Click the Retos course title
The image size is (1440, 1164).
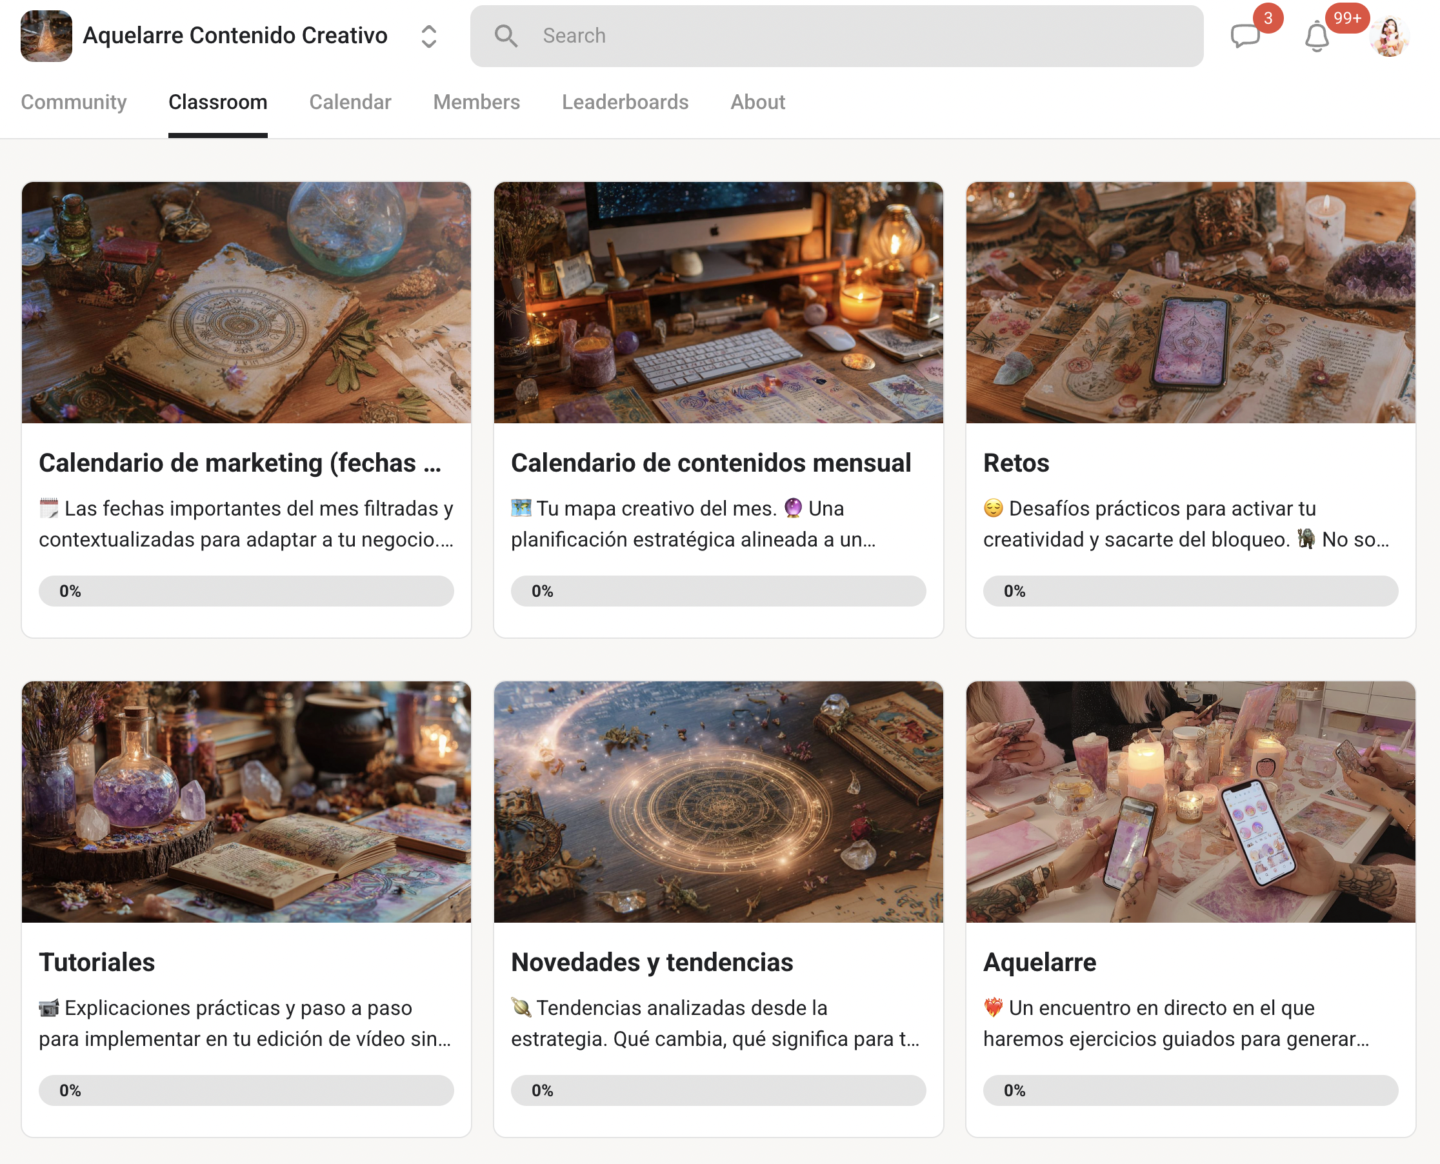click(1016, 463)
